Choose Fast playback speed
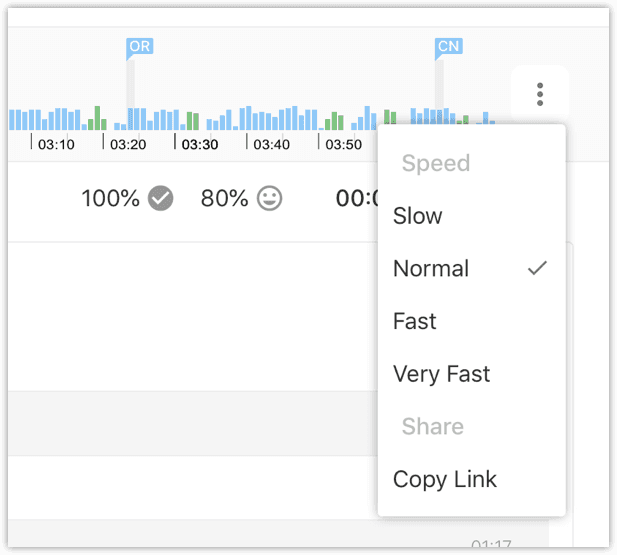The height and width of the screenshot is (555, 617). [415, 321]
